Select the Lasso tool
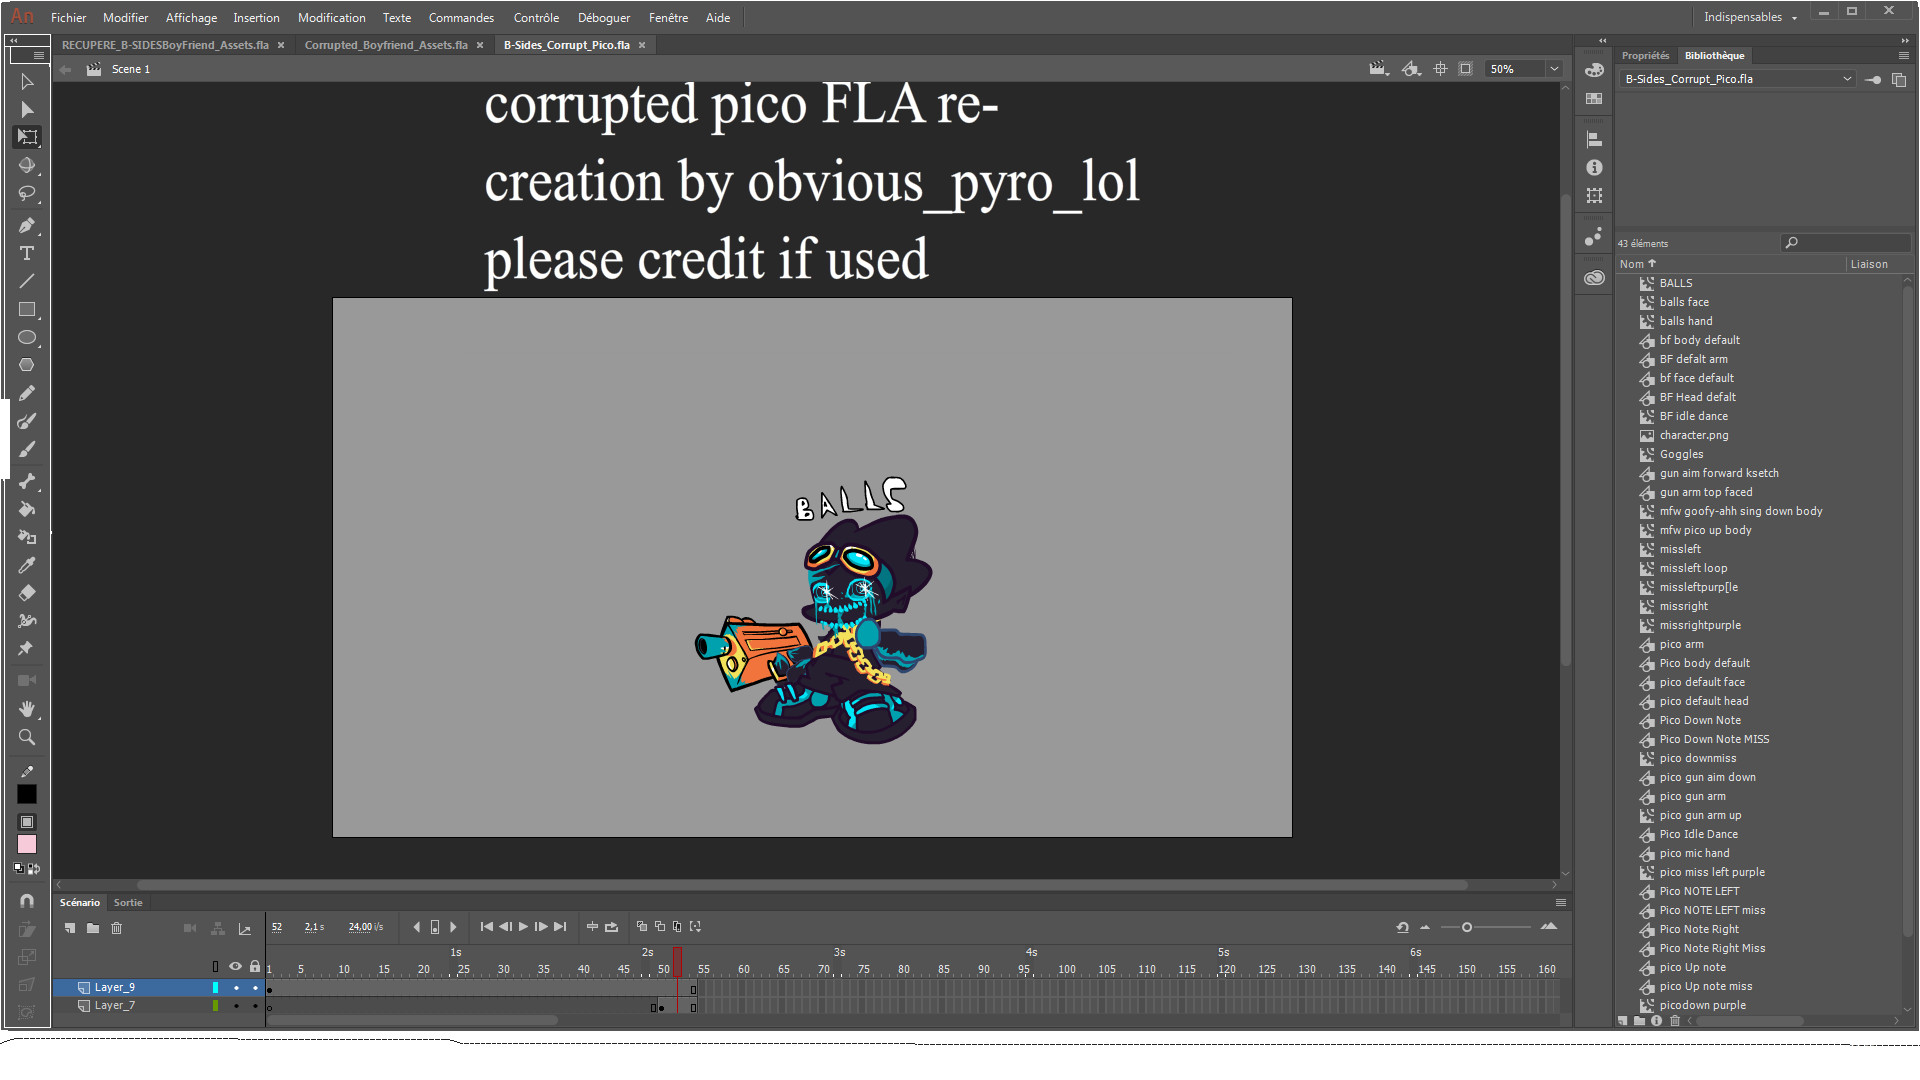The image size is (1920, 1080). (x=27, y=193)
